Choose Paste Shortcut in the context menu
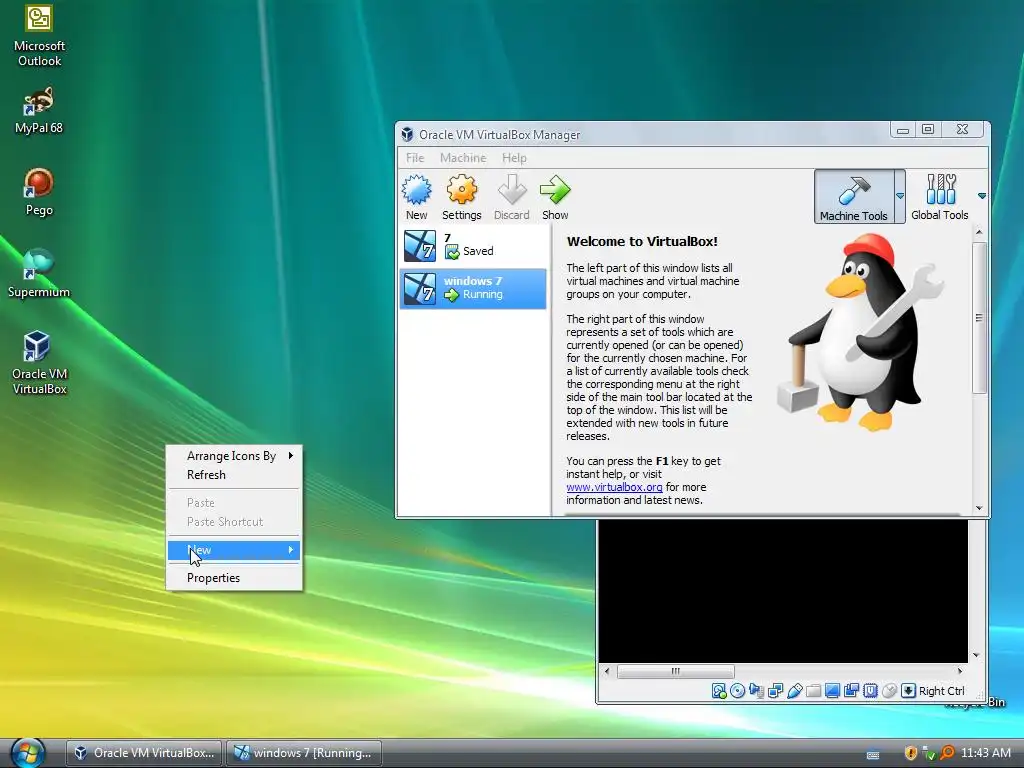 click(234, 522)
